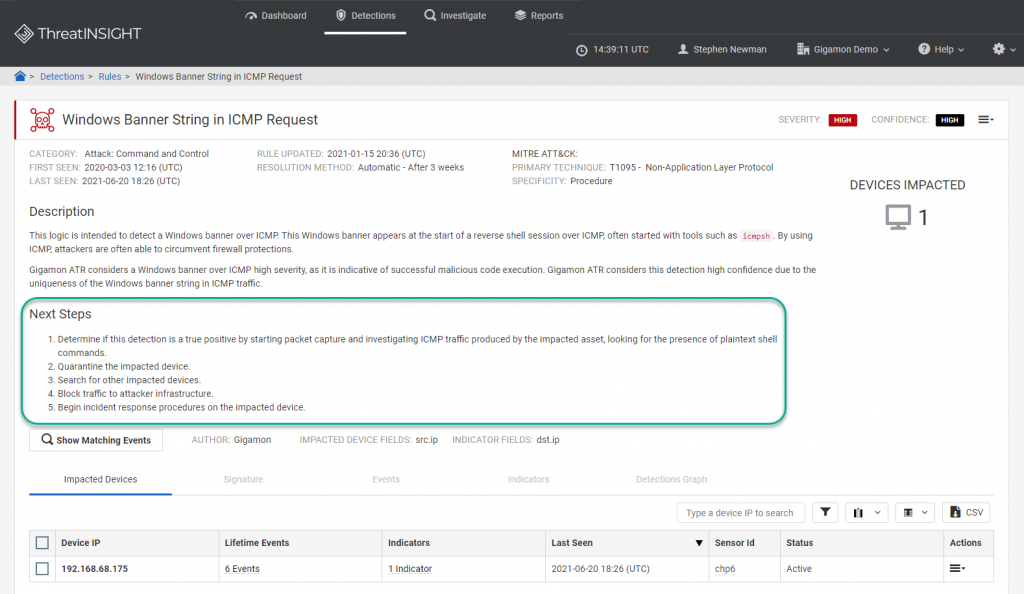The image size is (1024, 594).
Task: Focus the device IP search field
Action: point(741,513)
